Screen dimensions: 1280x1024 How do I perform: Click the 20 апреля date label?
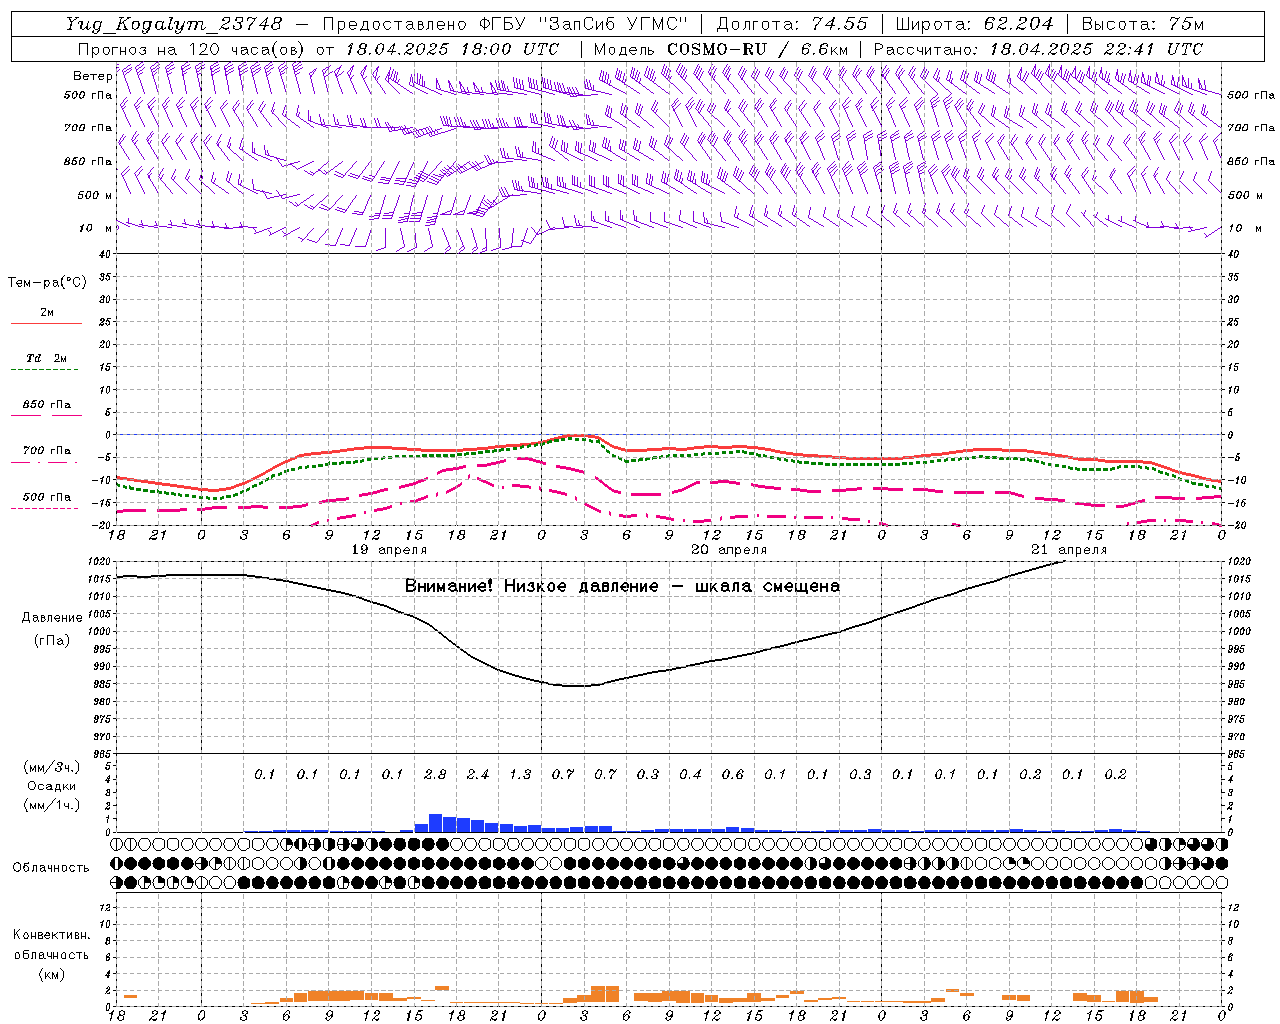(x=729, y=550)
